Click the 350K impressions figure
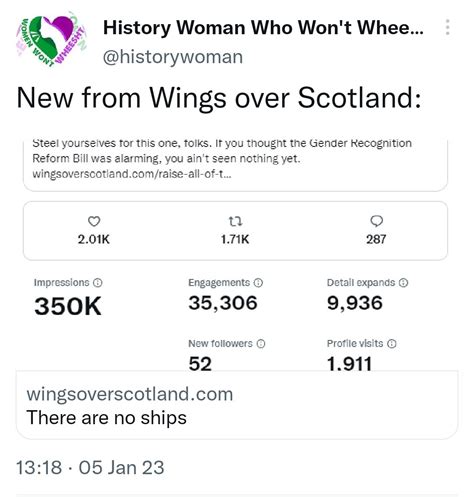 (x=68, y=306)
